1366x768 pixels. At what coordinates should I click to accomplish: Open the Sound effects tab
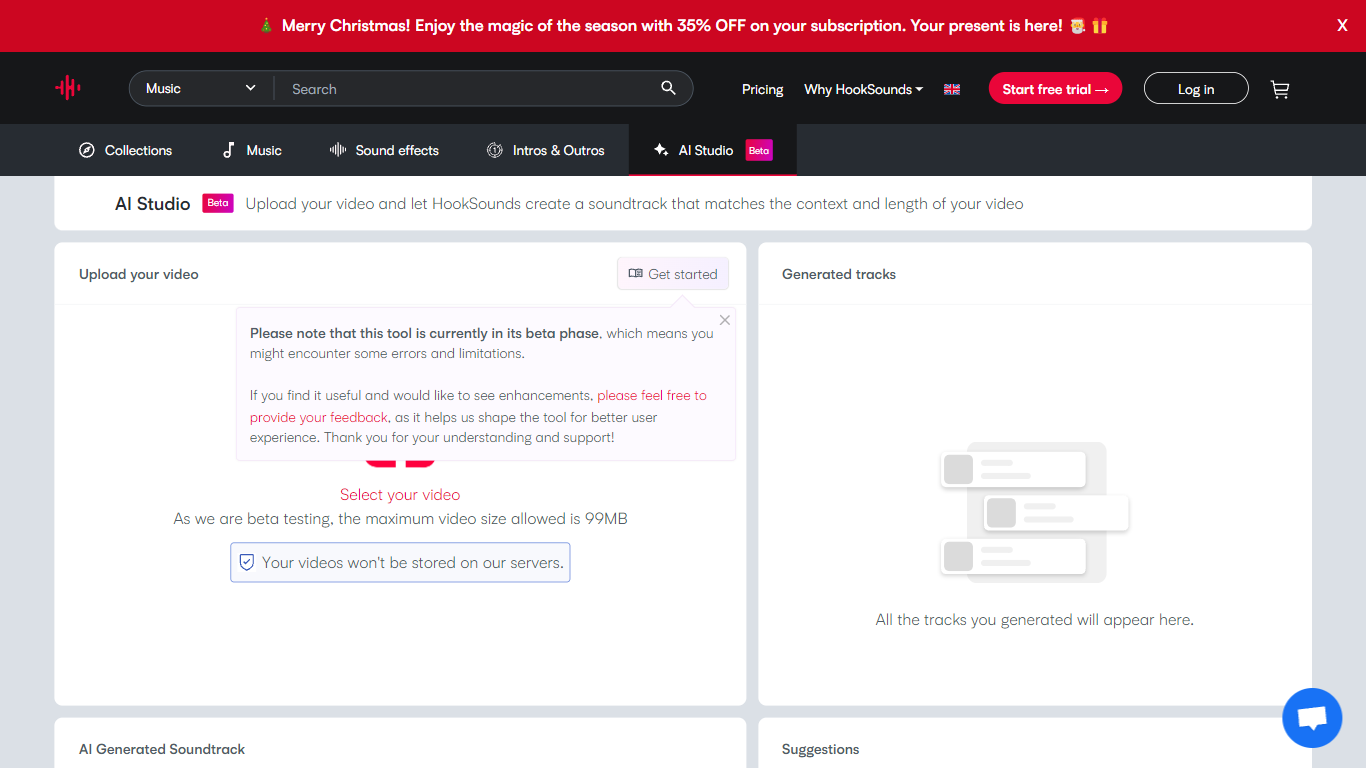point(384,150)
